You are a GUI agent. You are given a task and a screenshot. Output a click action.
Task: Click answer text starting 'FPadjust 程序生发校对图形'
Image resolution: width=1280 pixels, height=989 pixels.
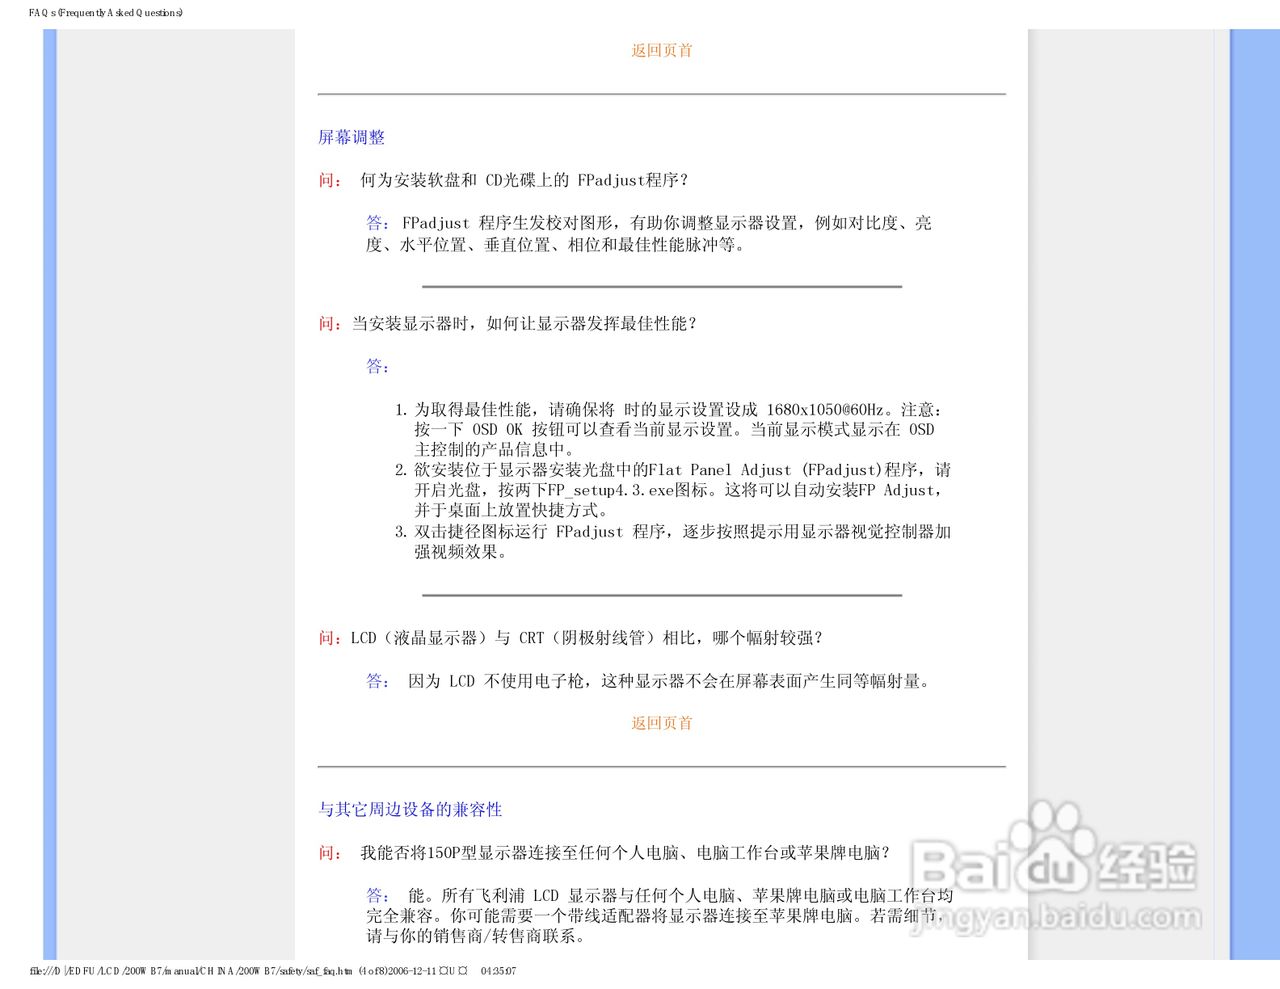point(649,234)
